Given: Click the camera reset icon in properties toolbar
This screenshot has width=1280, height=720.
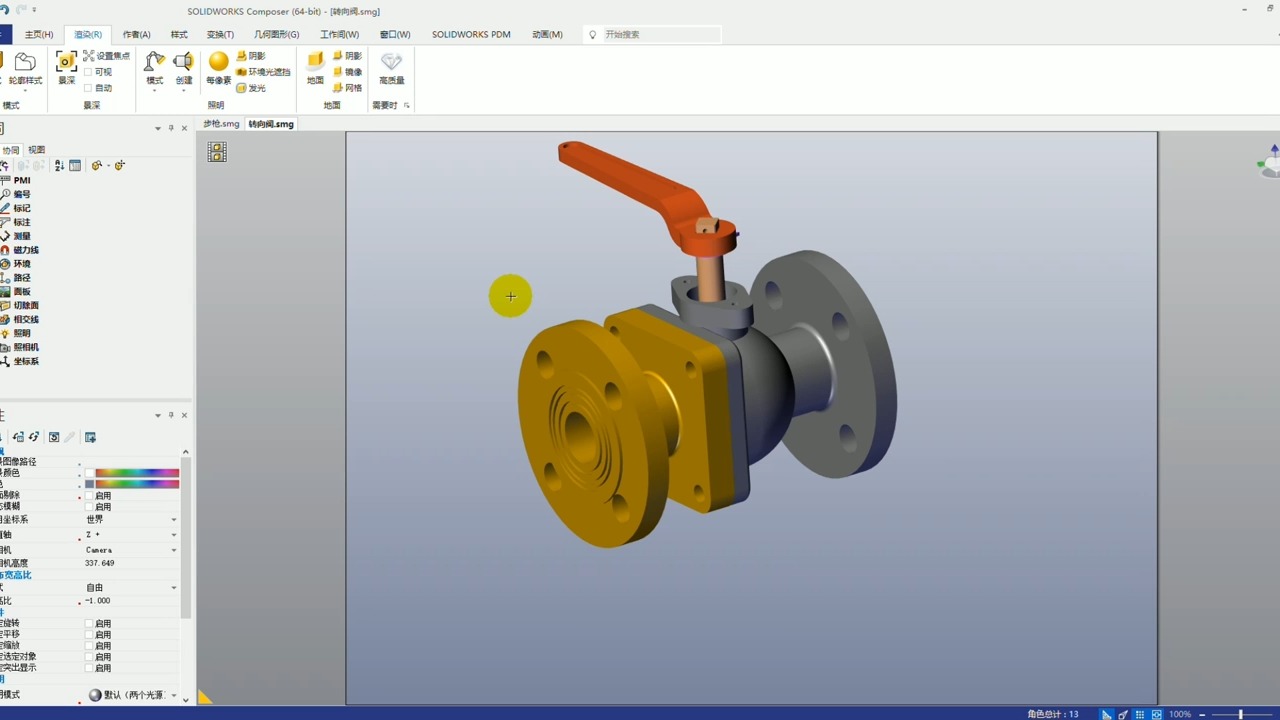Looking at the screenshot, I should pyautogui.click(x=54, y=437).
